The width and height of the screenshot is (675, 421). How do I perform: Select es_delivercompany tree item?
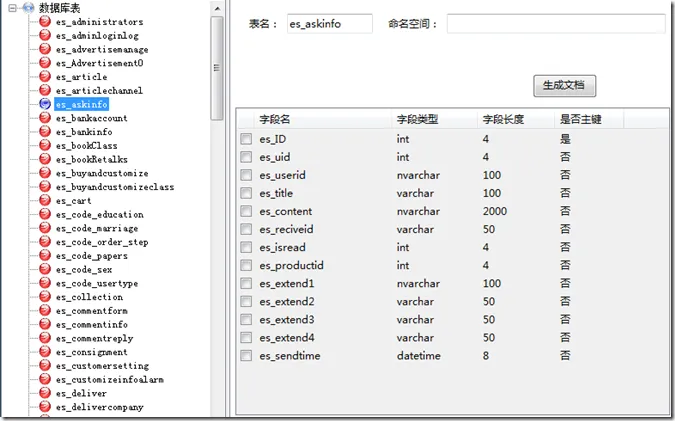pos(99,407)
